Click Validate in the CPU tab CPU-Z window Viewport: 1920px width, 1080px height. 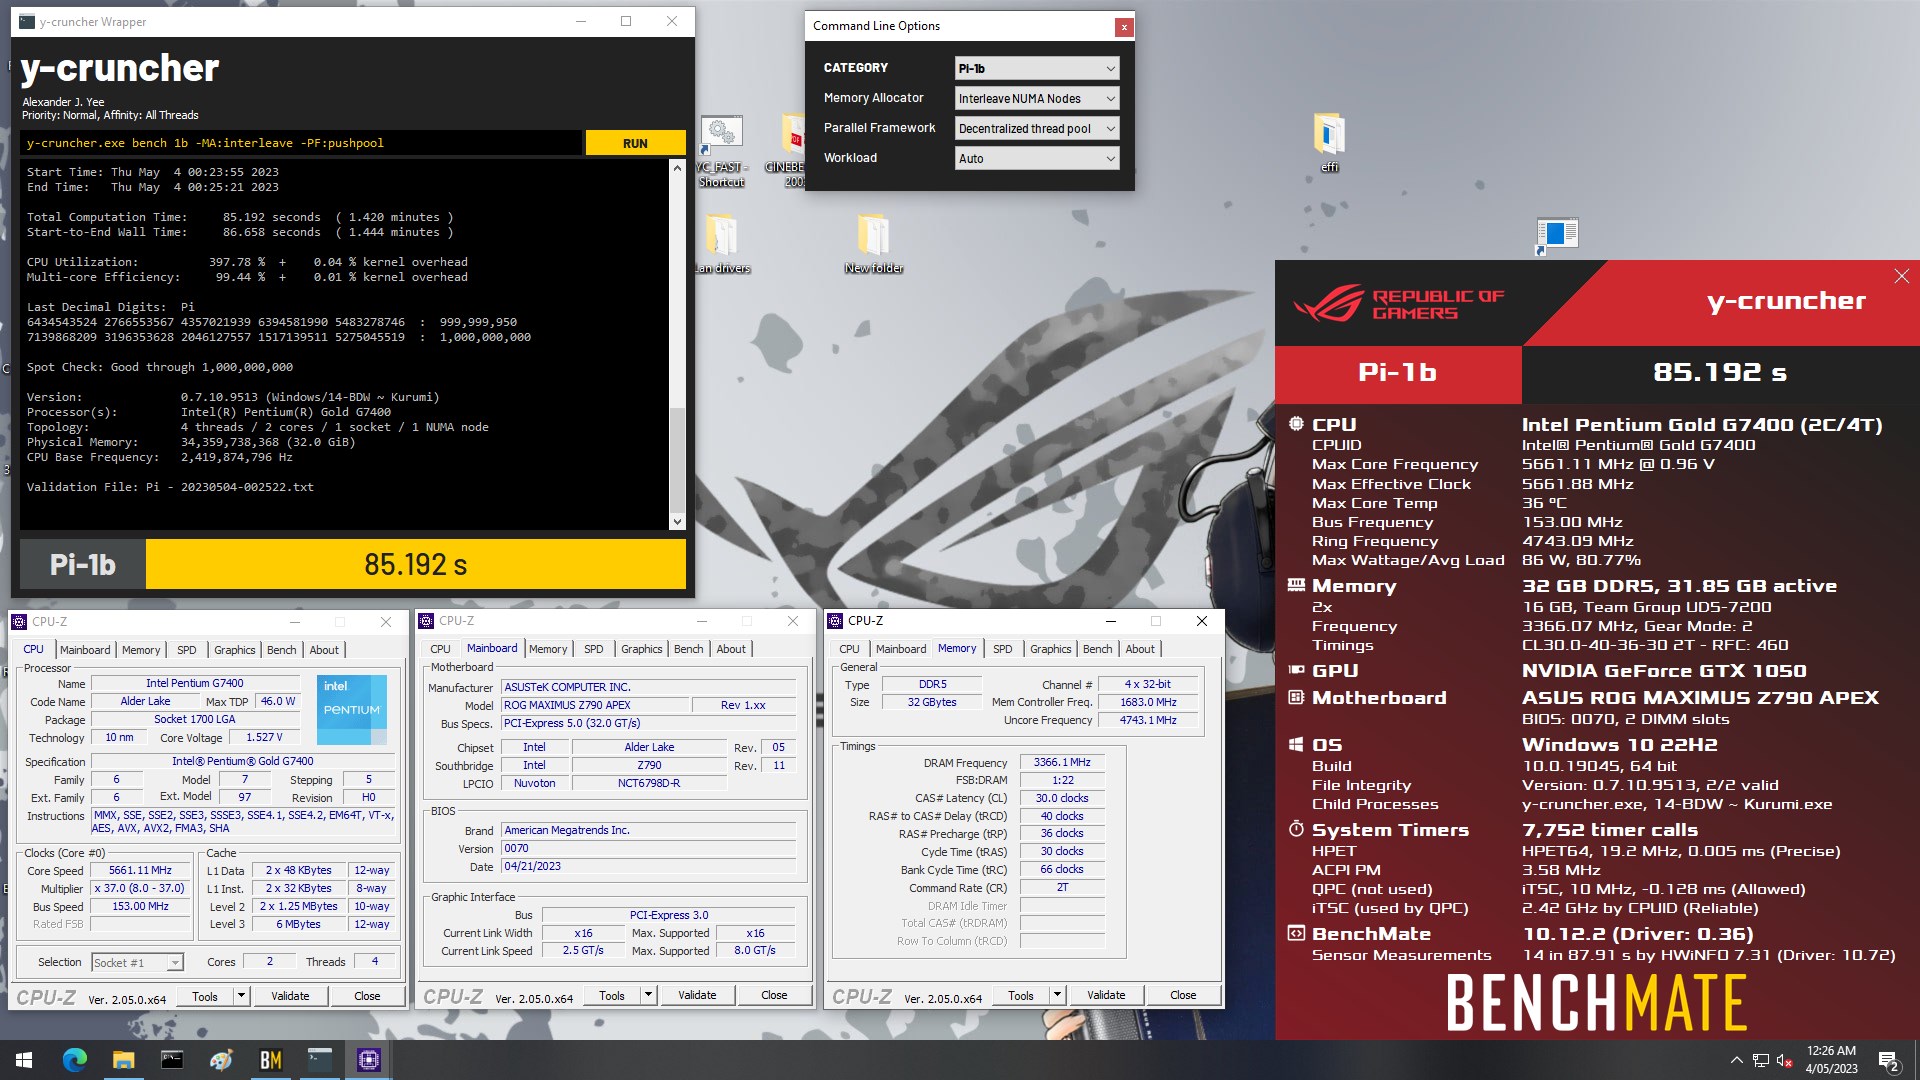tap(290, 996)
